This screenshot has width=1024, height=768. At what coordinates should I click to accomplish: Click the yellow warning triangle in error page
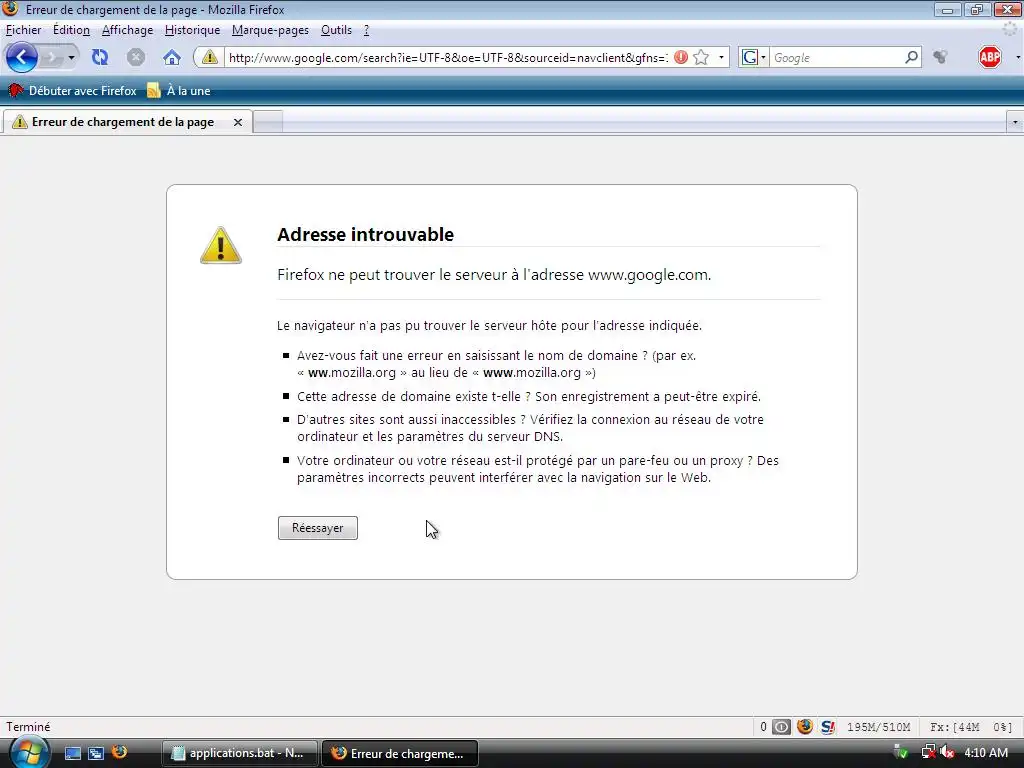point(221,245)
